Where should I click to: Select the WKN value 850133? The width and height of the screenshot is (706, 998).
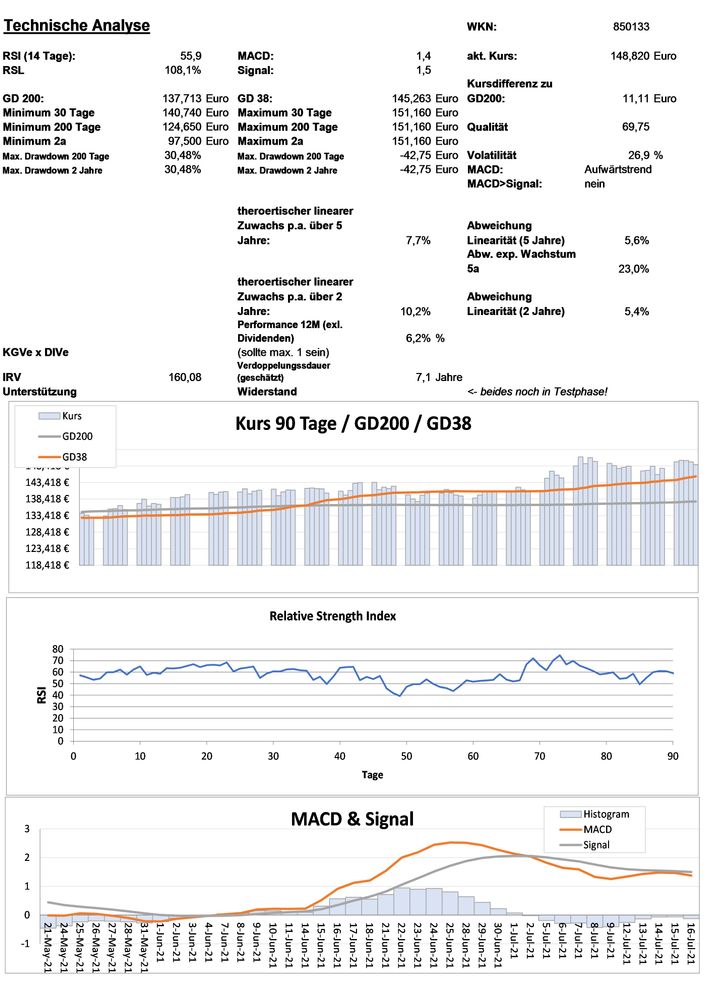click(630, 27)
